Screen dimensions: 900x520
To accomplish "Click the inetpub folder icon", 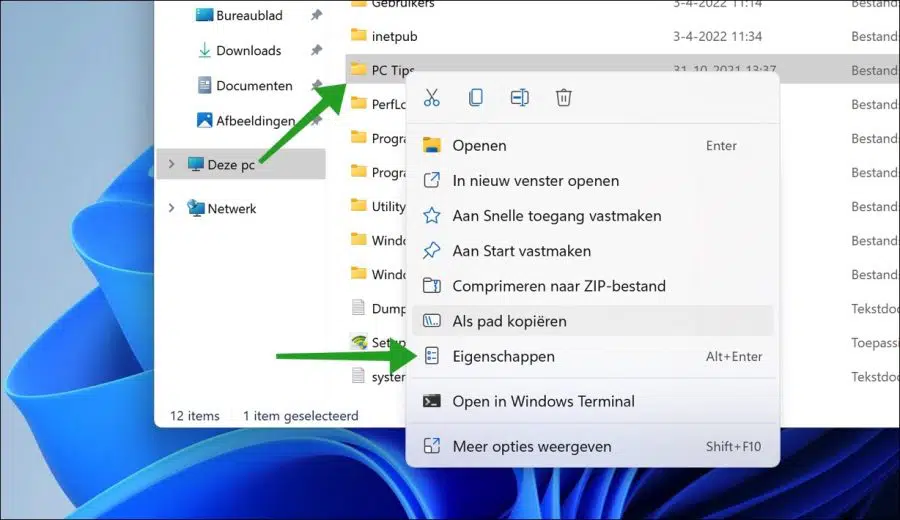I will coord(359,35).
